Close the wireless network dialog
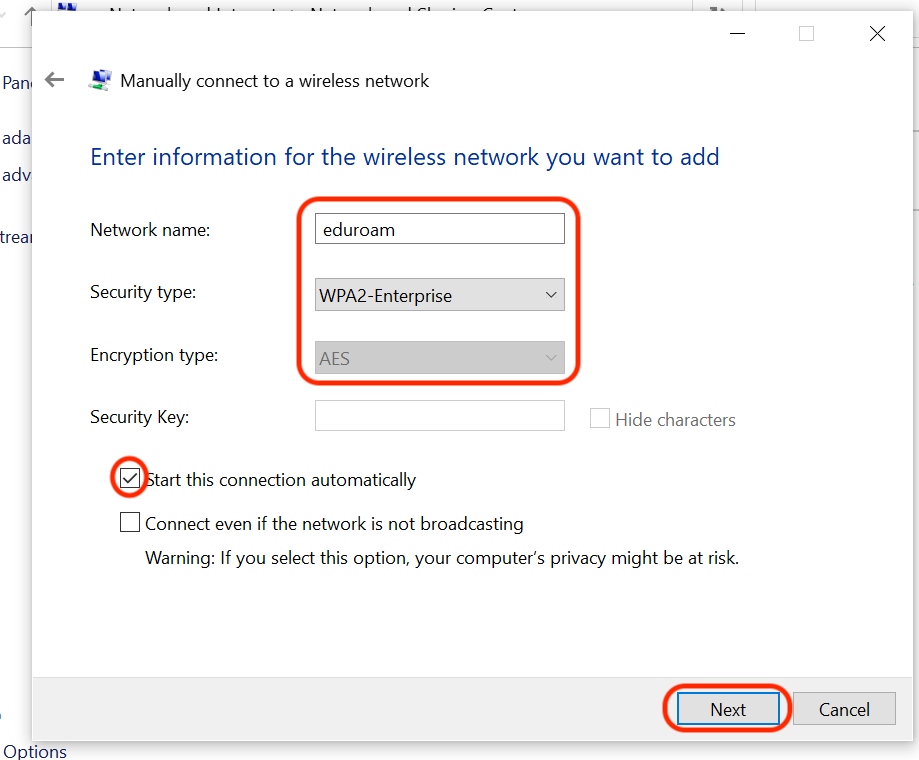 [877, 34]
